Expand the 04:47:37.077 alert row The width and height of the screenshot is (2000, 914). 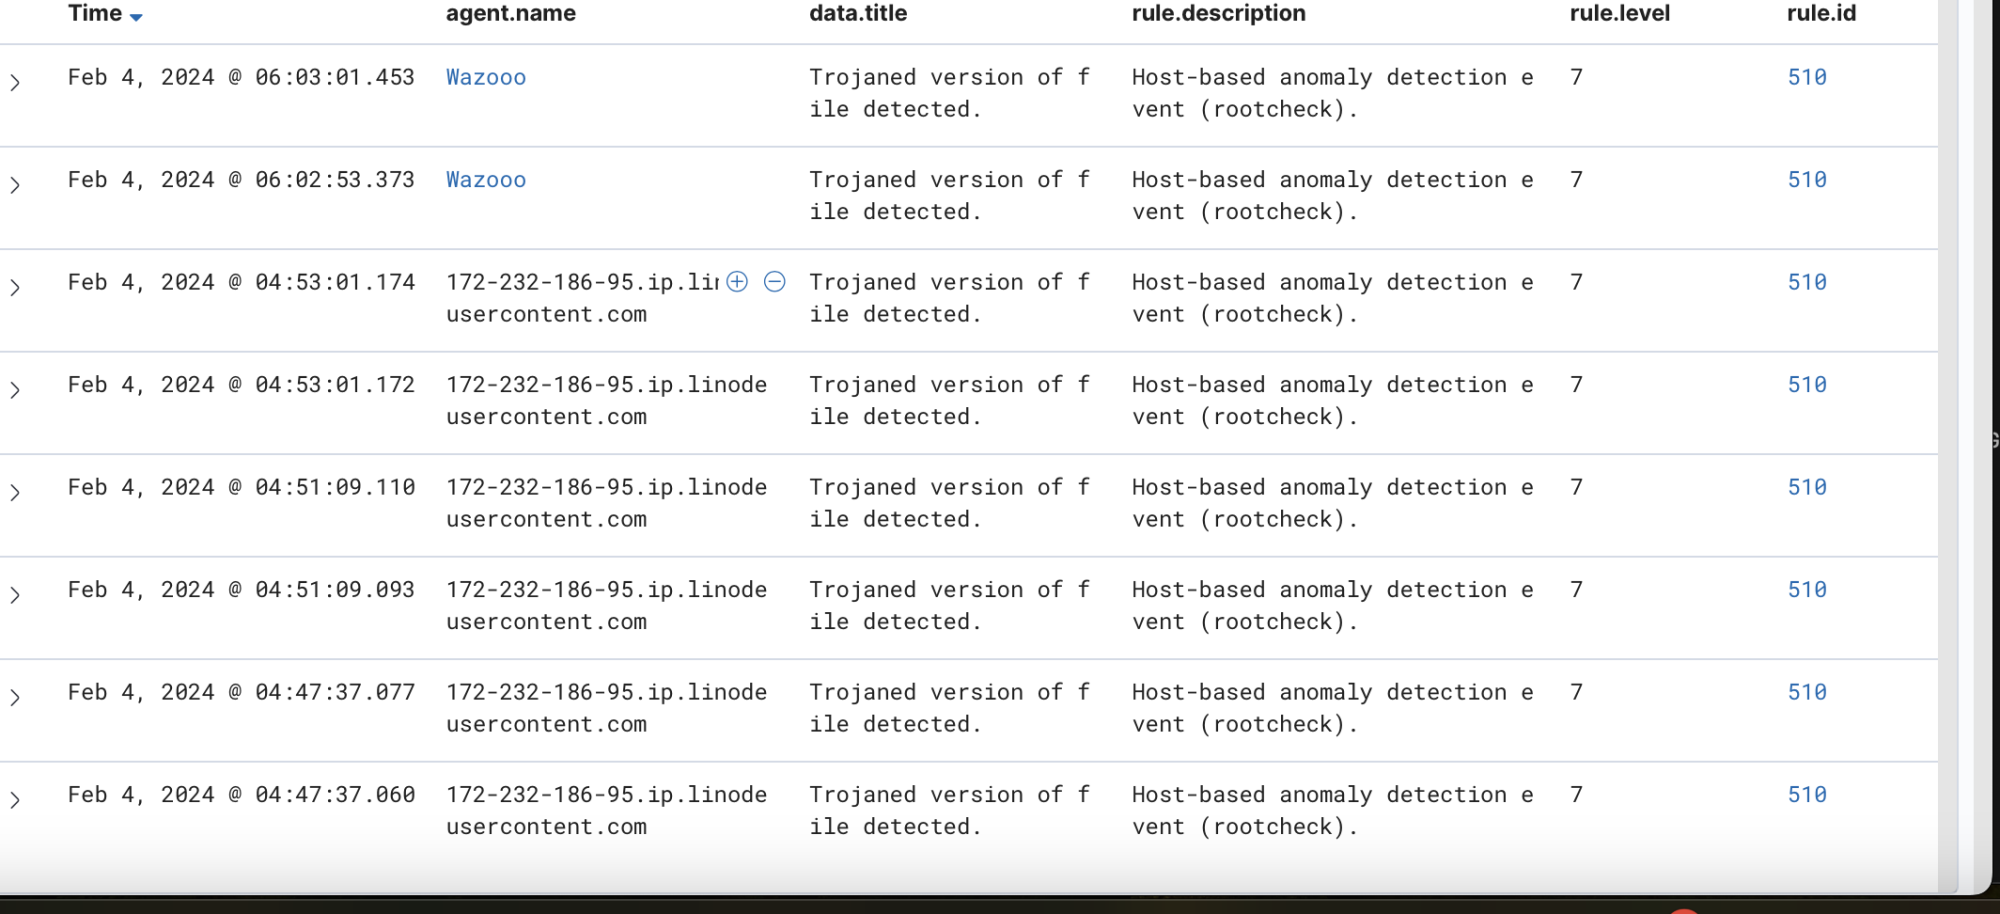click(x=15, y=698)
